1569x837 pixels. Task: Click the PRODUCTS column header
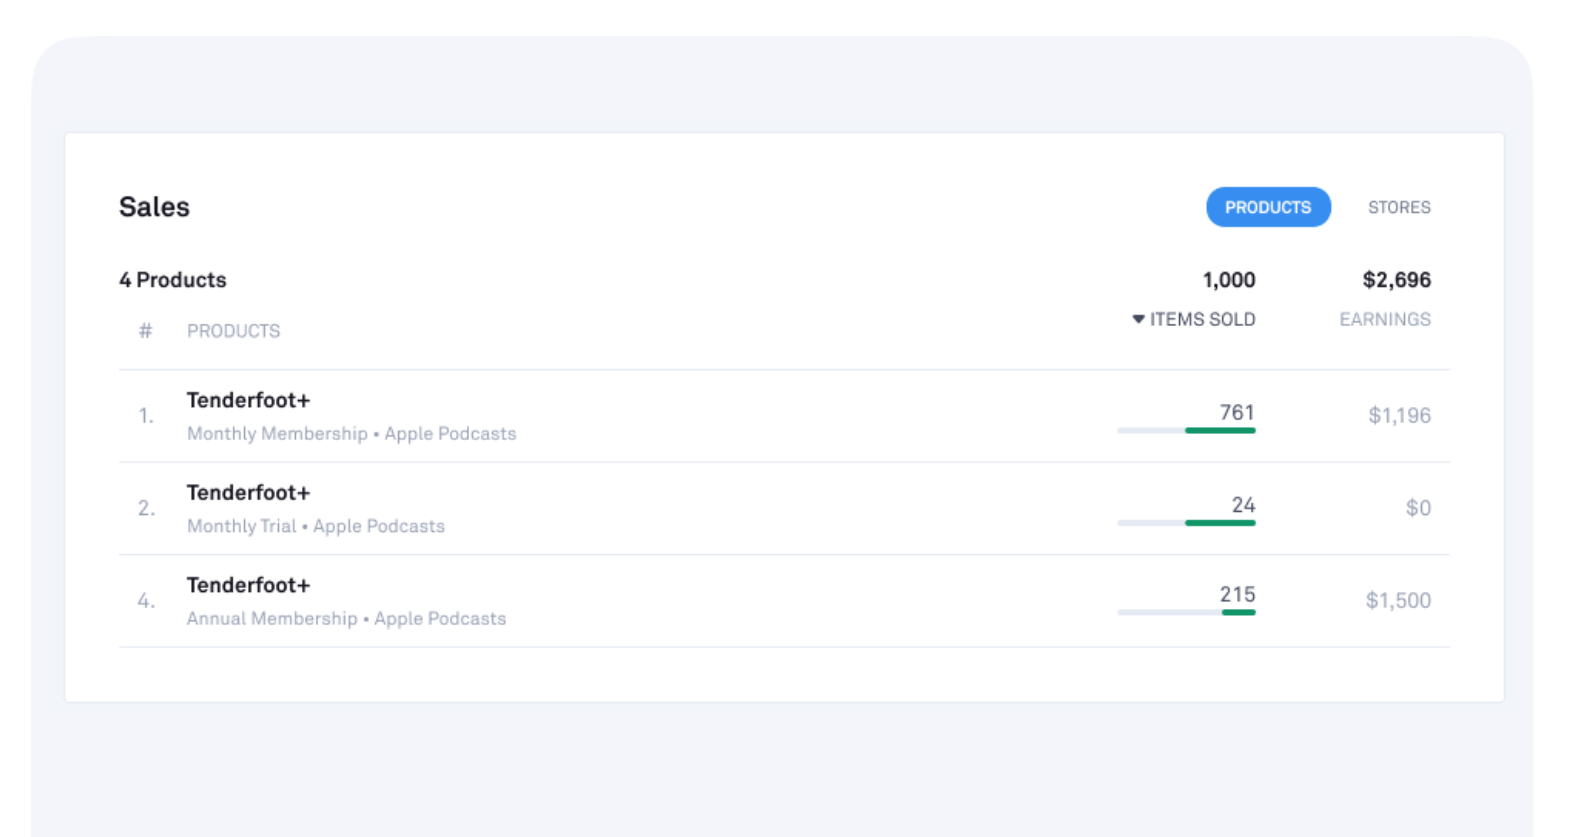pos(233,331)
